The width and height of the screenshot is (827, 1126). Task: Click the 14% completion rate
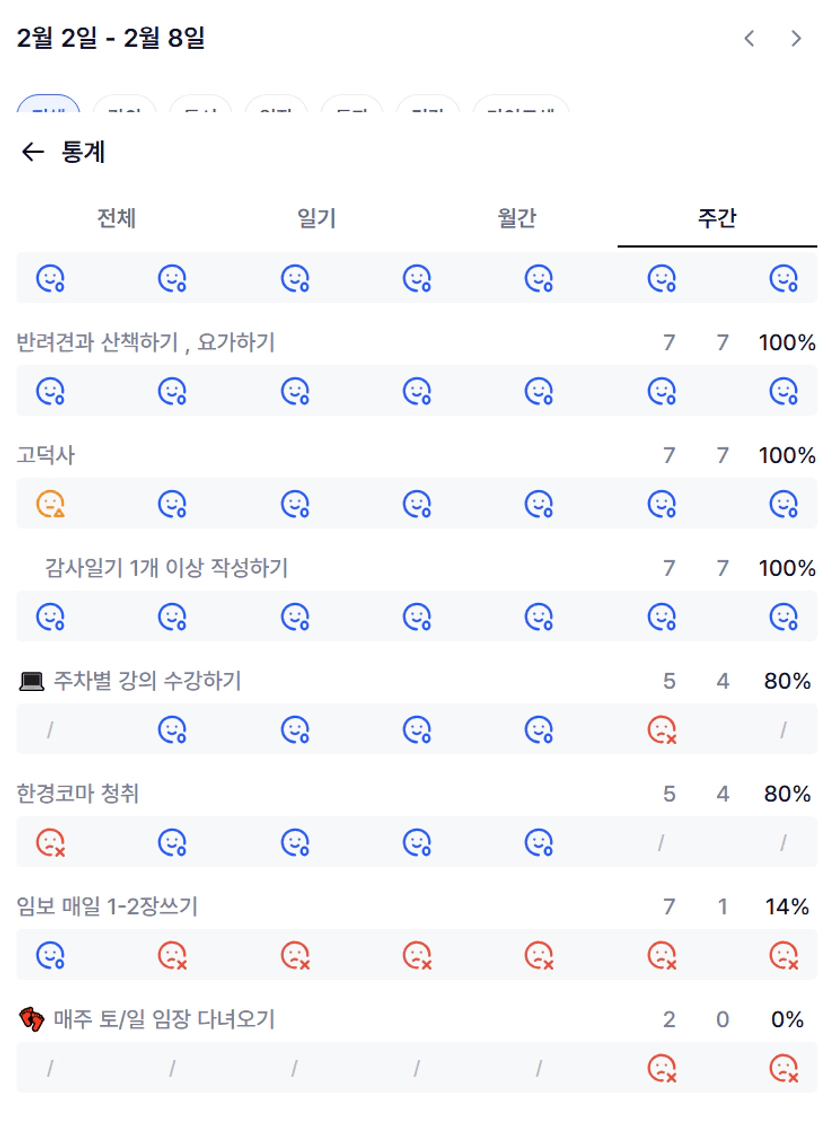pyautogui.click(x=787, y=907)
